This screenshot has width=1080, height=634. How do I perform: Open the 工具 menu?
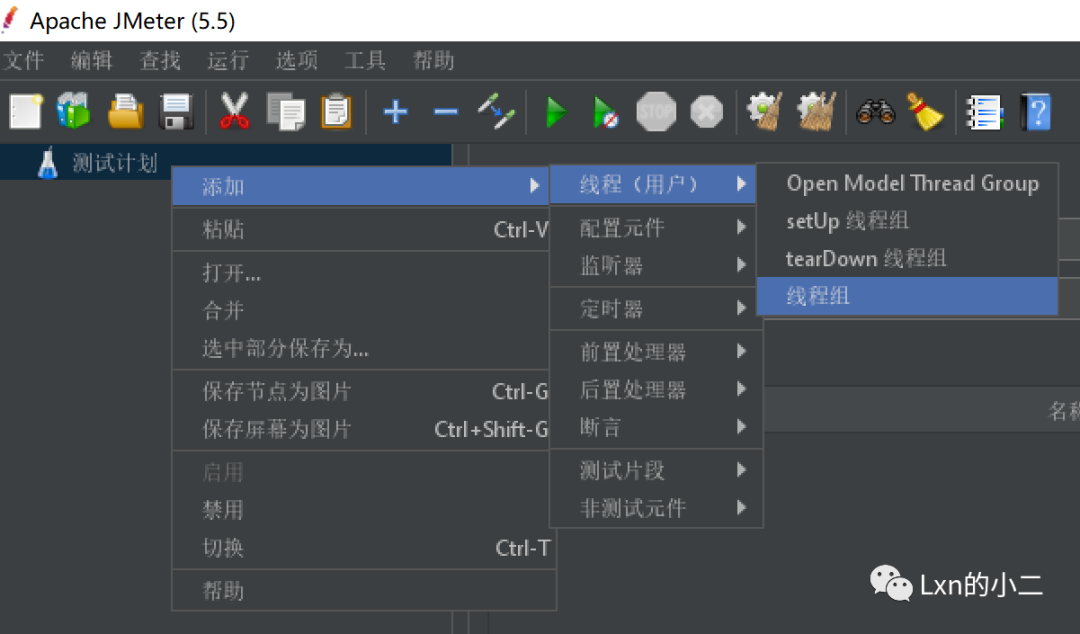coord(365,61)
